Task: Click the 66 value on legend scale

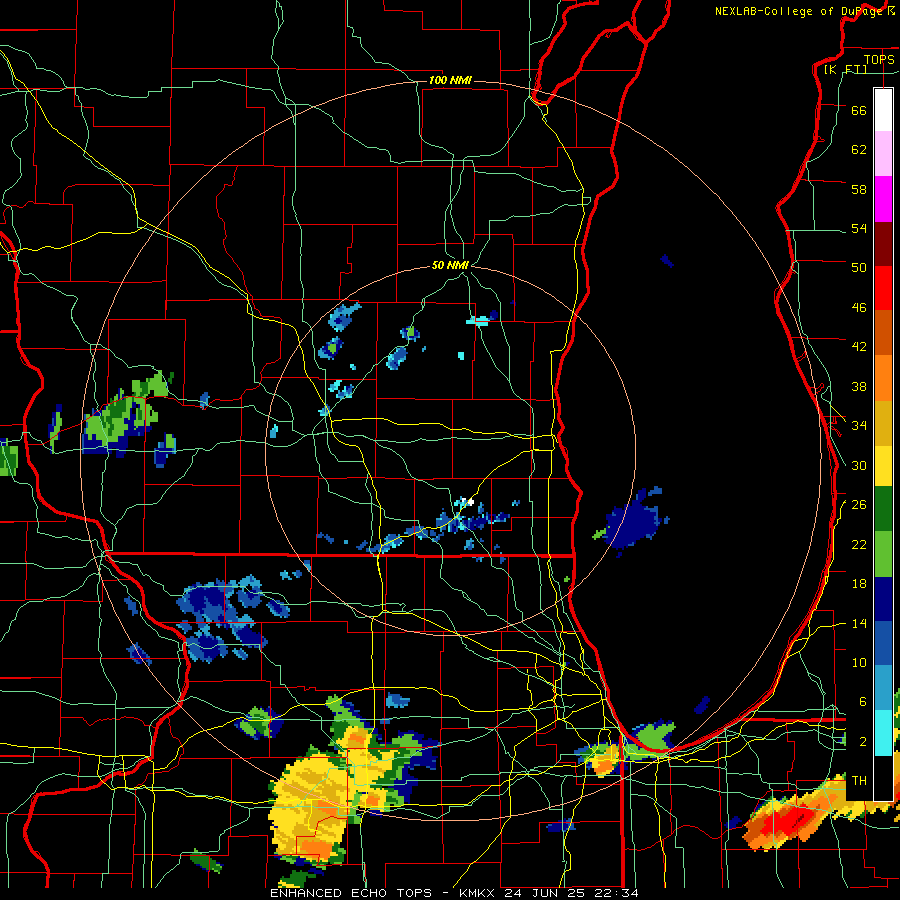Action: [859, 111]
